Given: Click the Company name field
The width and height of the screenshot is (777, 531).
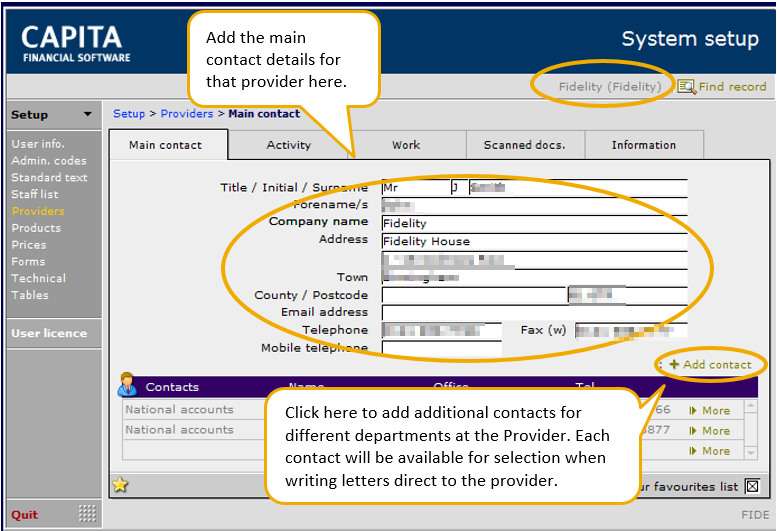Looking at the screenshot, I should (x=534, y=223).
